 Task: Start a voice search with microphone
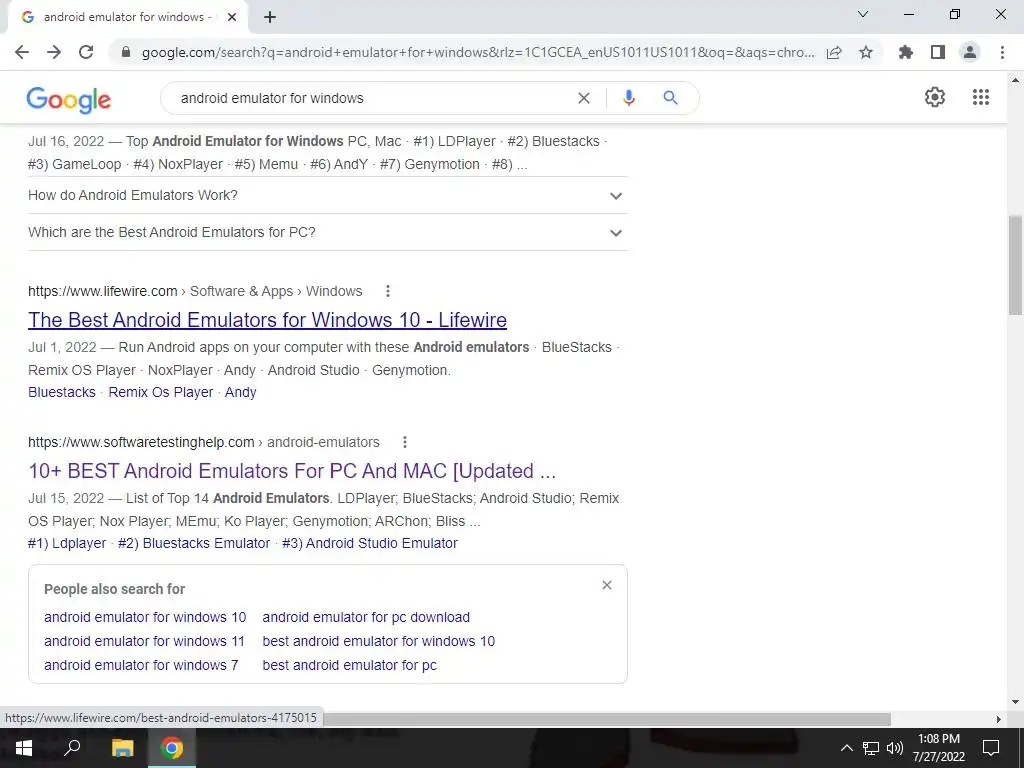629,98
